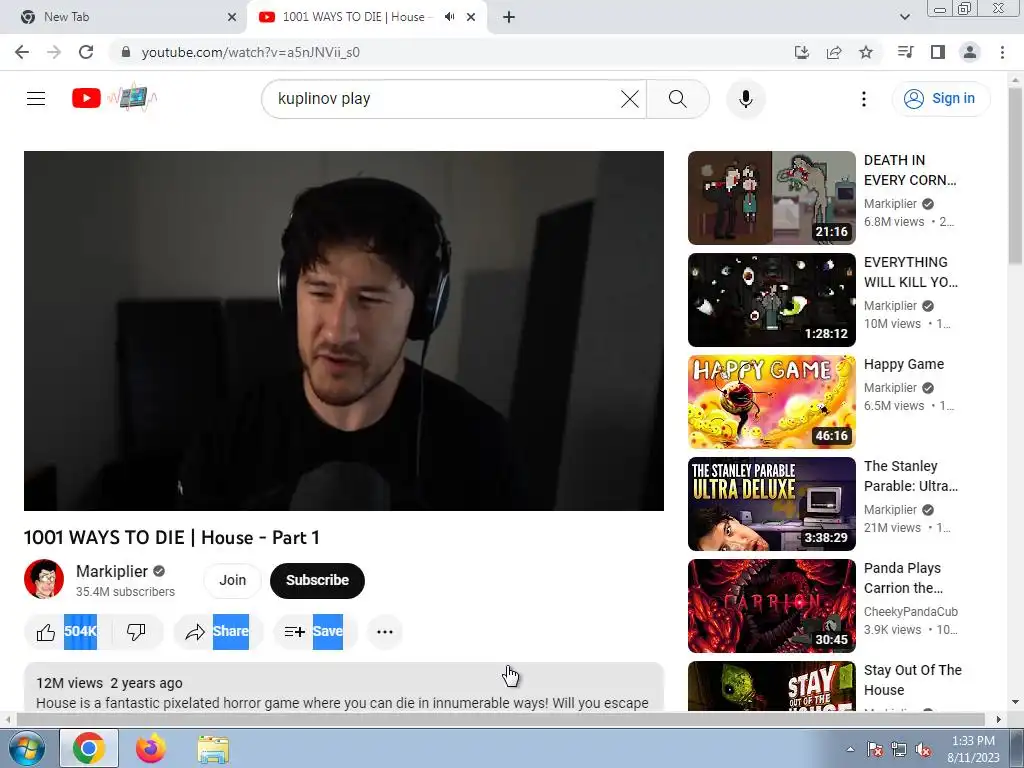Open Markiplier channel avatar
1024x768 pixels.
[x=44, y=579]
